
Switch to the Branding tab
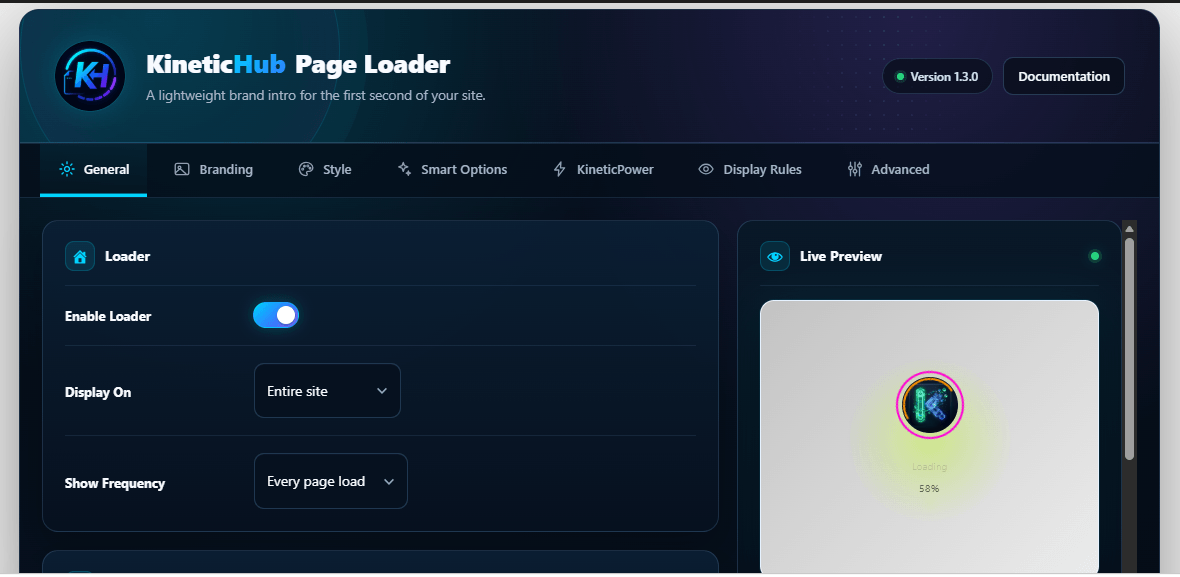click(x=214, y=169)
